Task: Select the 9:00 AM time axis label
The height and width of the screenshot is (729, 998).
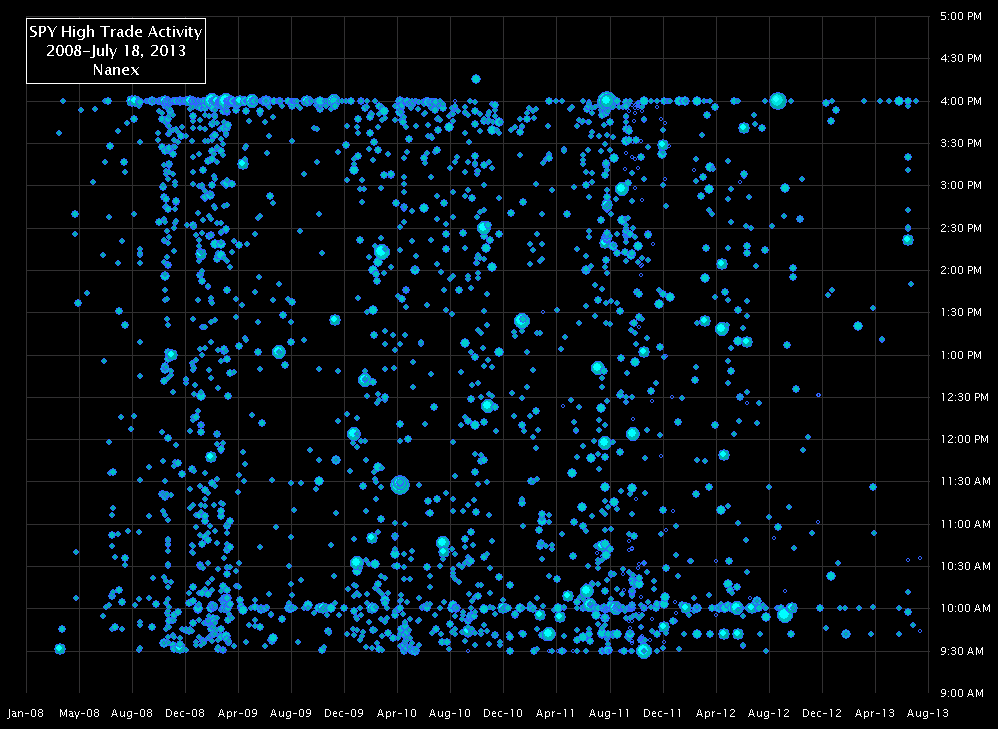Action: point(961,693)
